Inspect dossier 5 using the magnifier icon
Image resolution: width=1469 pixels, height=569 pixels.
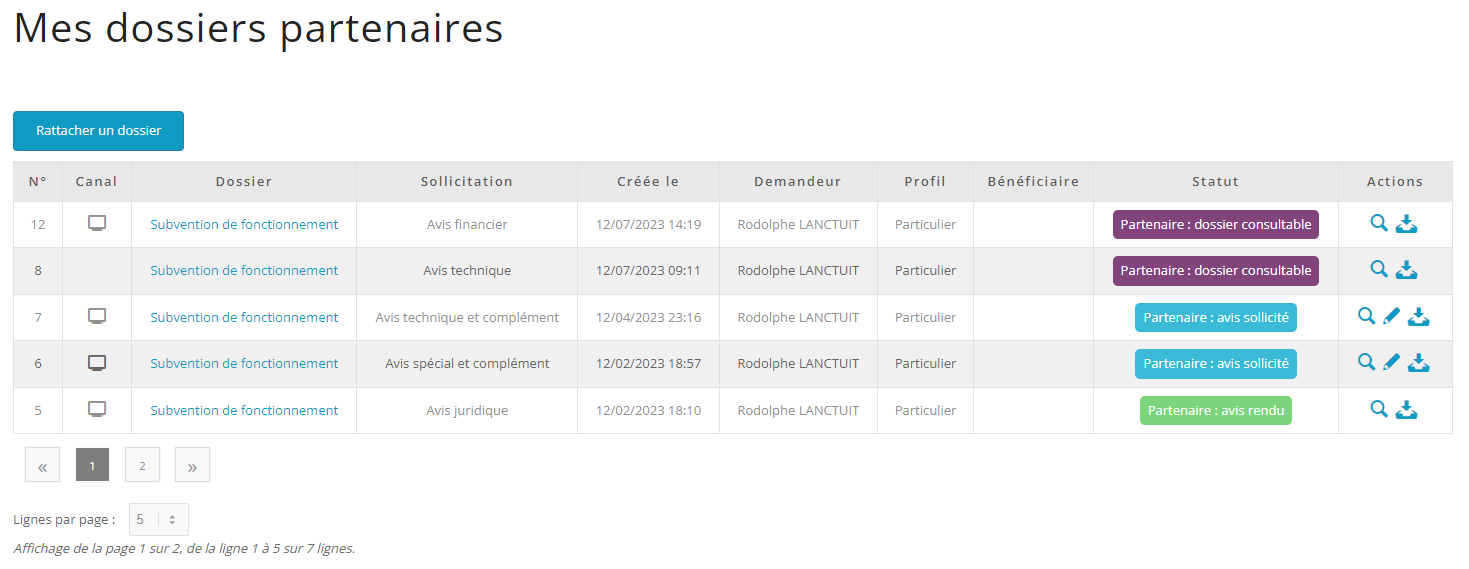click(1379, 409)
